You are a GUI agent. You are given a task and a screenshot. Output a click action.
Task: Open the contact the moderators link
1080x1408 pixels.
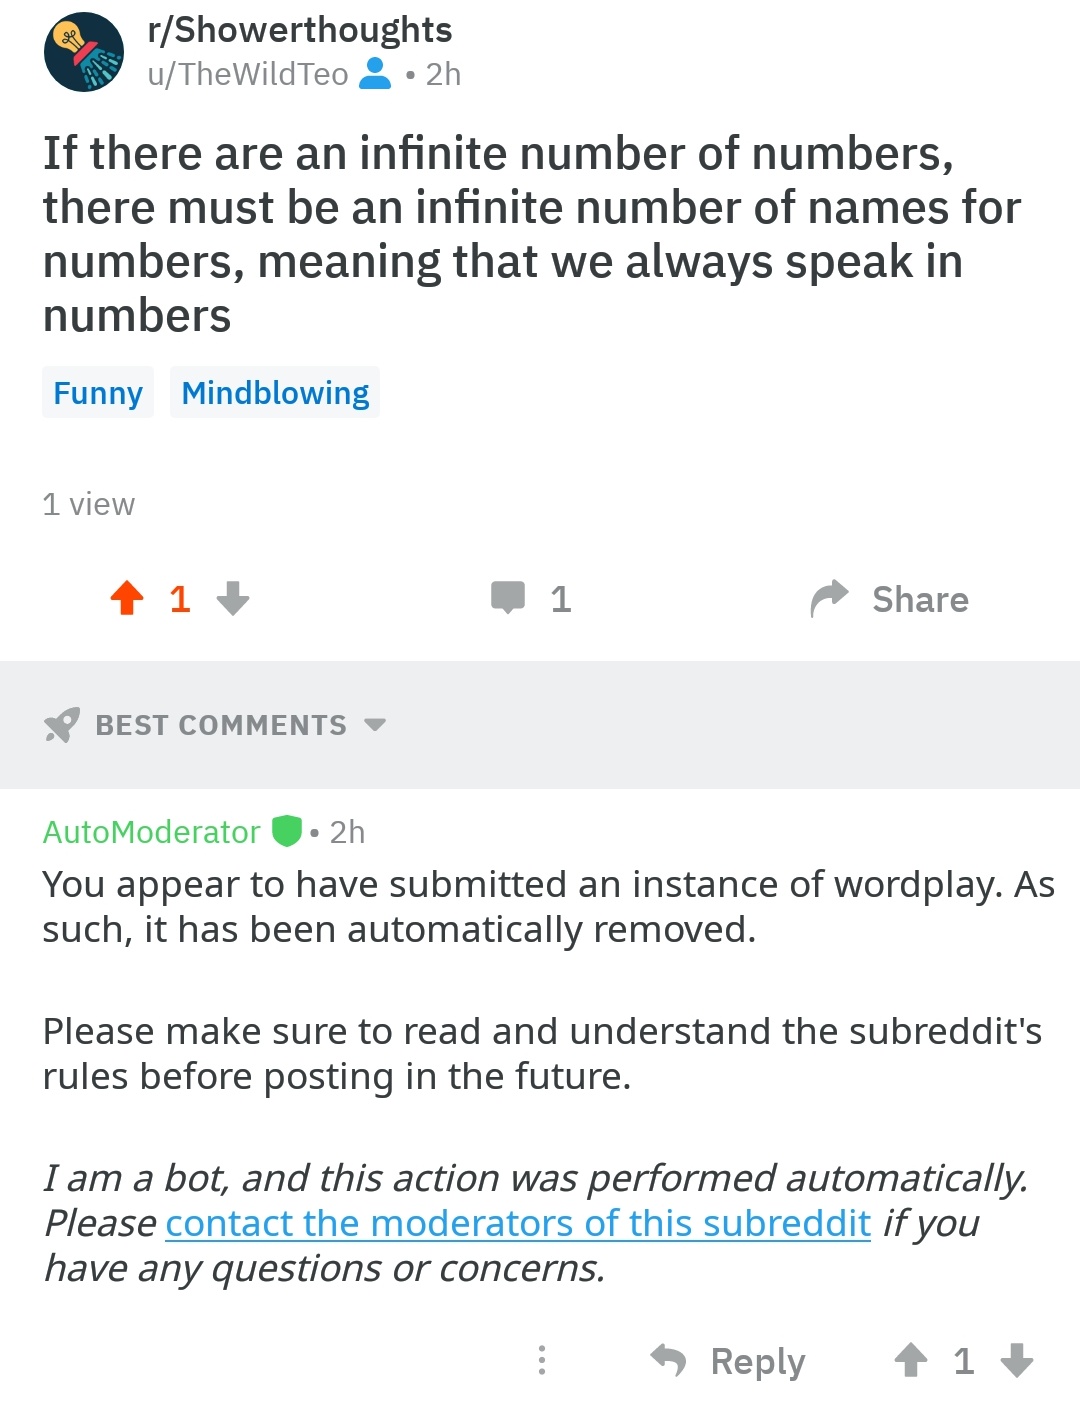516,1223
